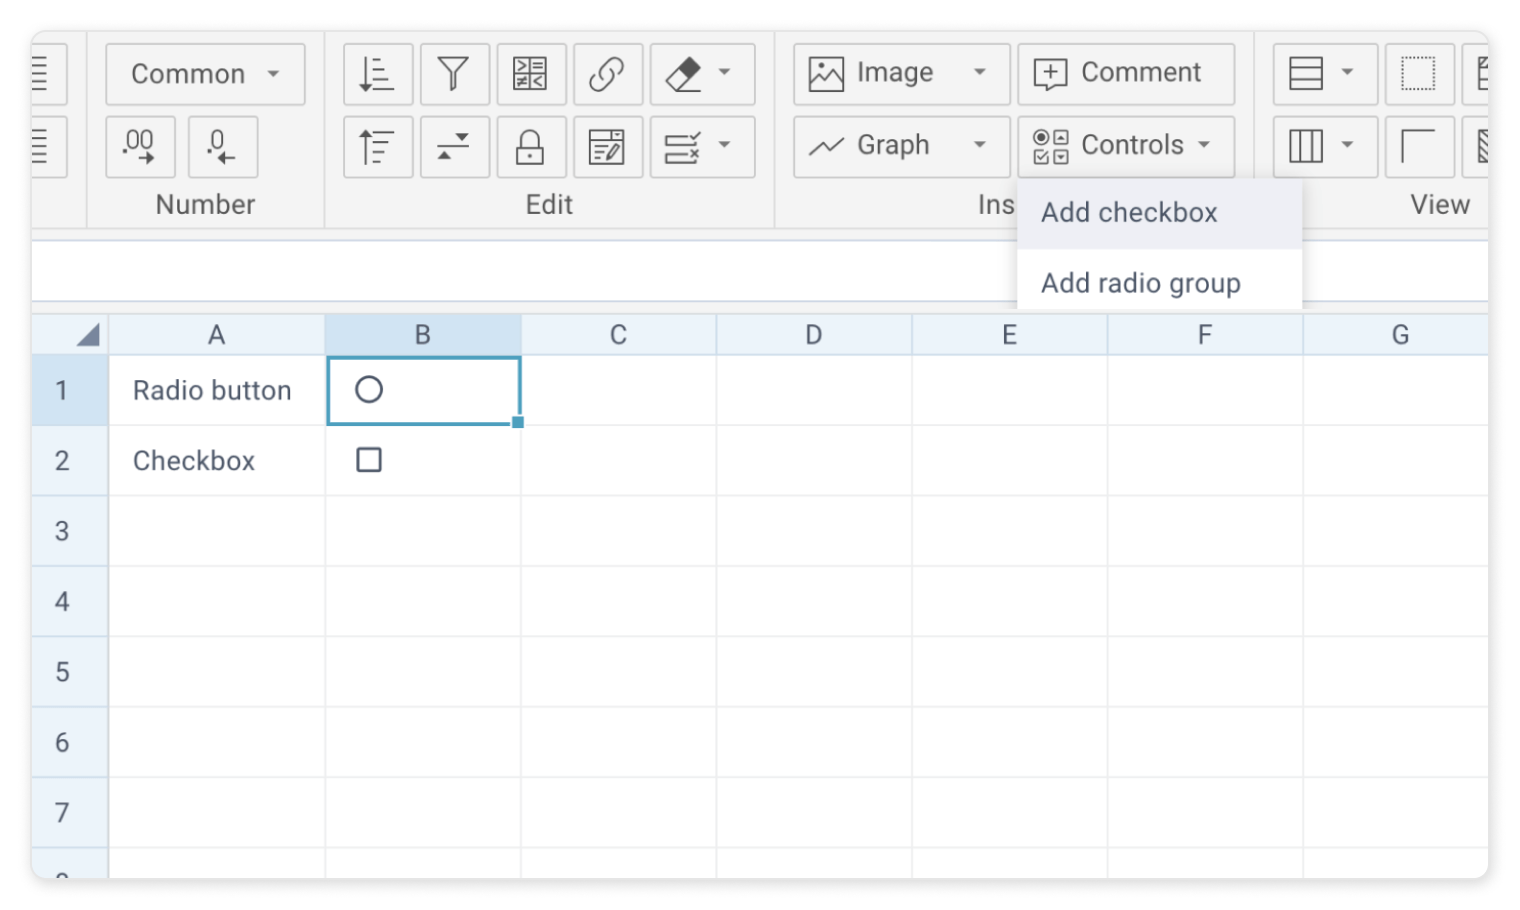
Task: Select column E header
Action: [x=1010, y=335]
